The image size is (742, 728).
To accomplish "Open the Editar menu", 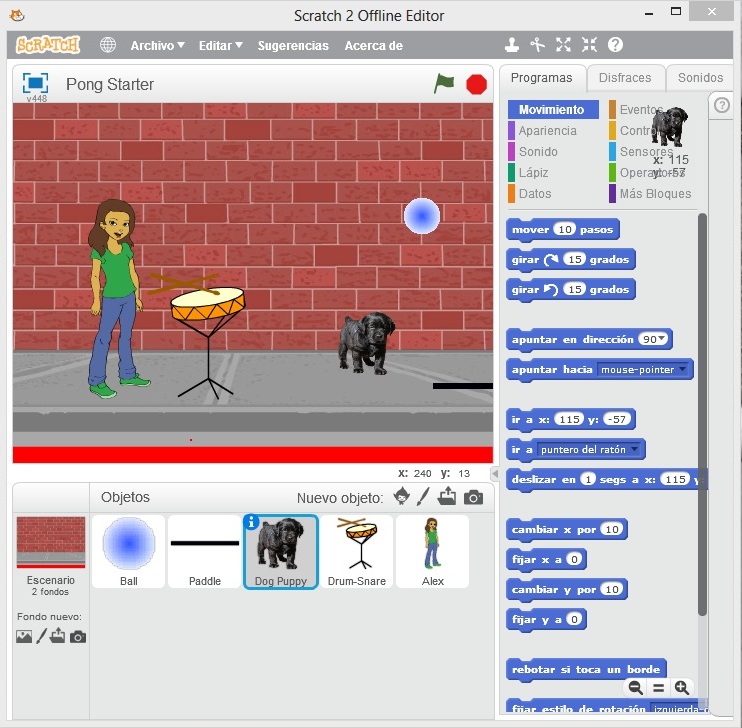I will (x=221, y=45).
